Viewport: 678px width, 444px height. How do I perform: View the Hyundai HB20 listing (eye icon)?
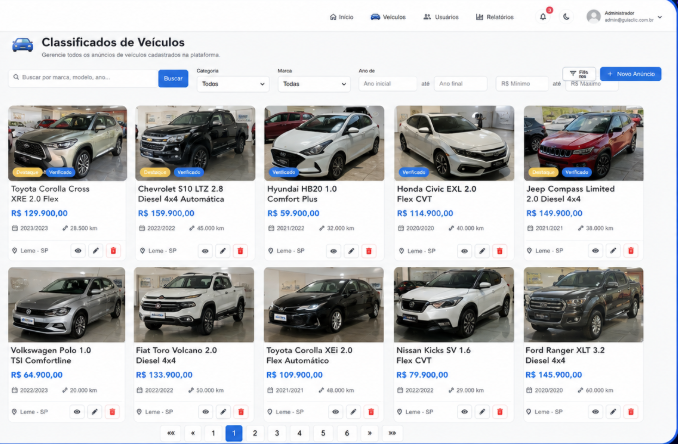point(333,251)
